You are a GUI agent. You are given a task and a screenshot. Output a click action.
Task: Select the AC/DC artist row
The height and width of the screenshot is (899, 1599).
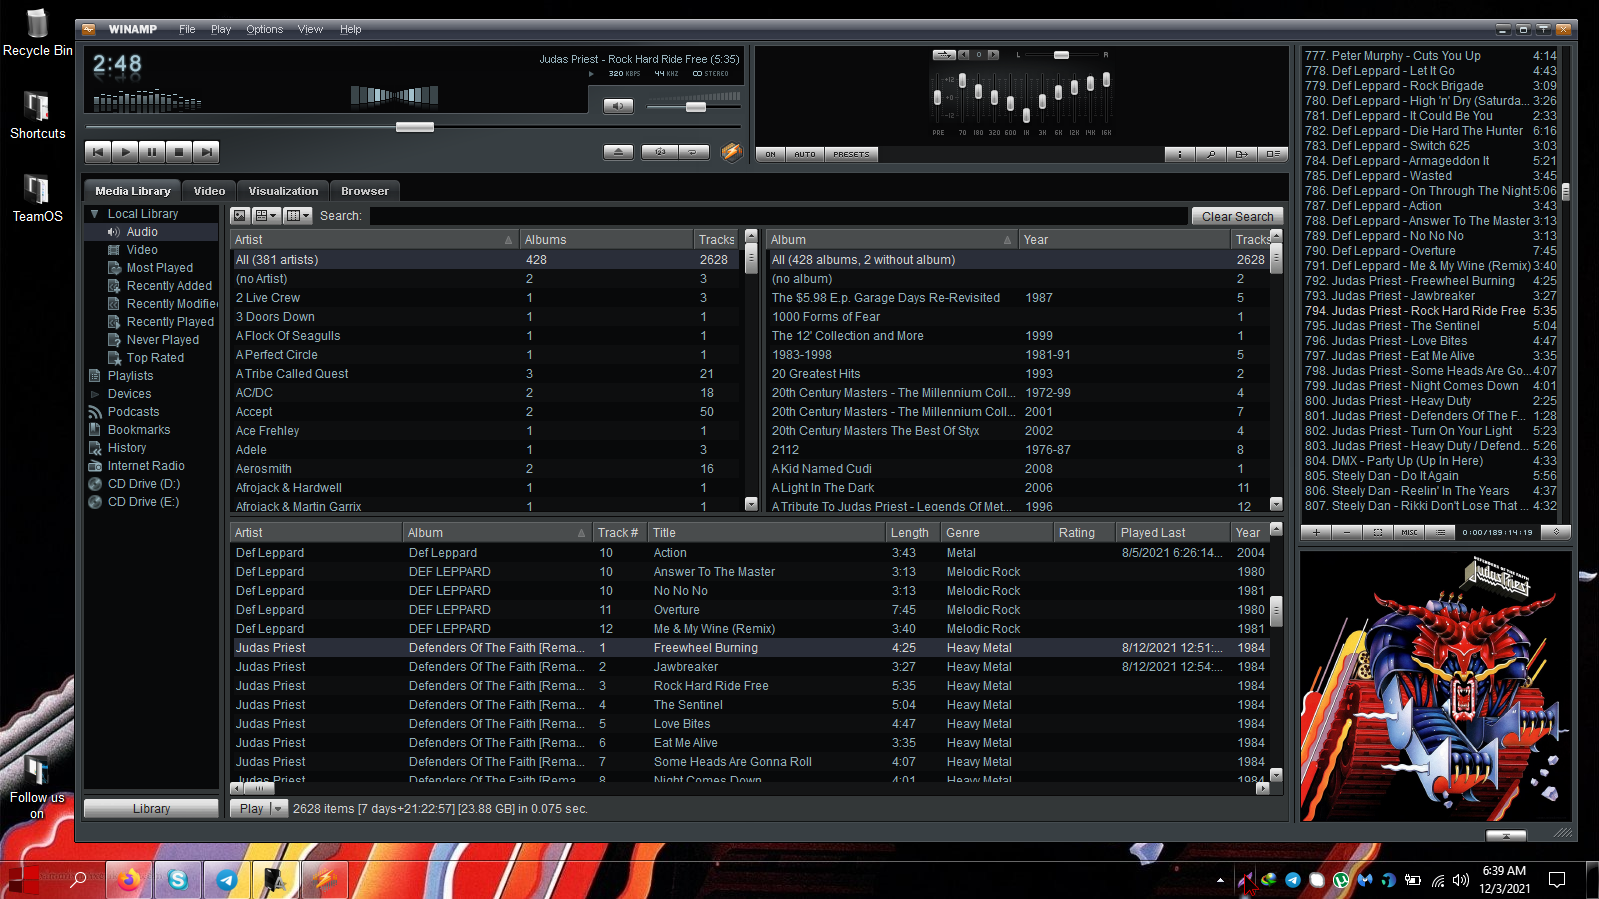[486, 393]
